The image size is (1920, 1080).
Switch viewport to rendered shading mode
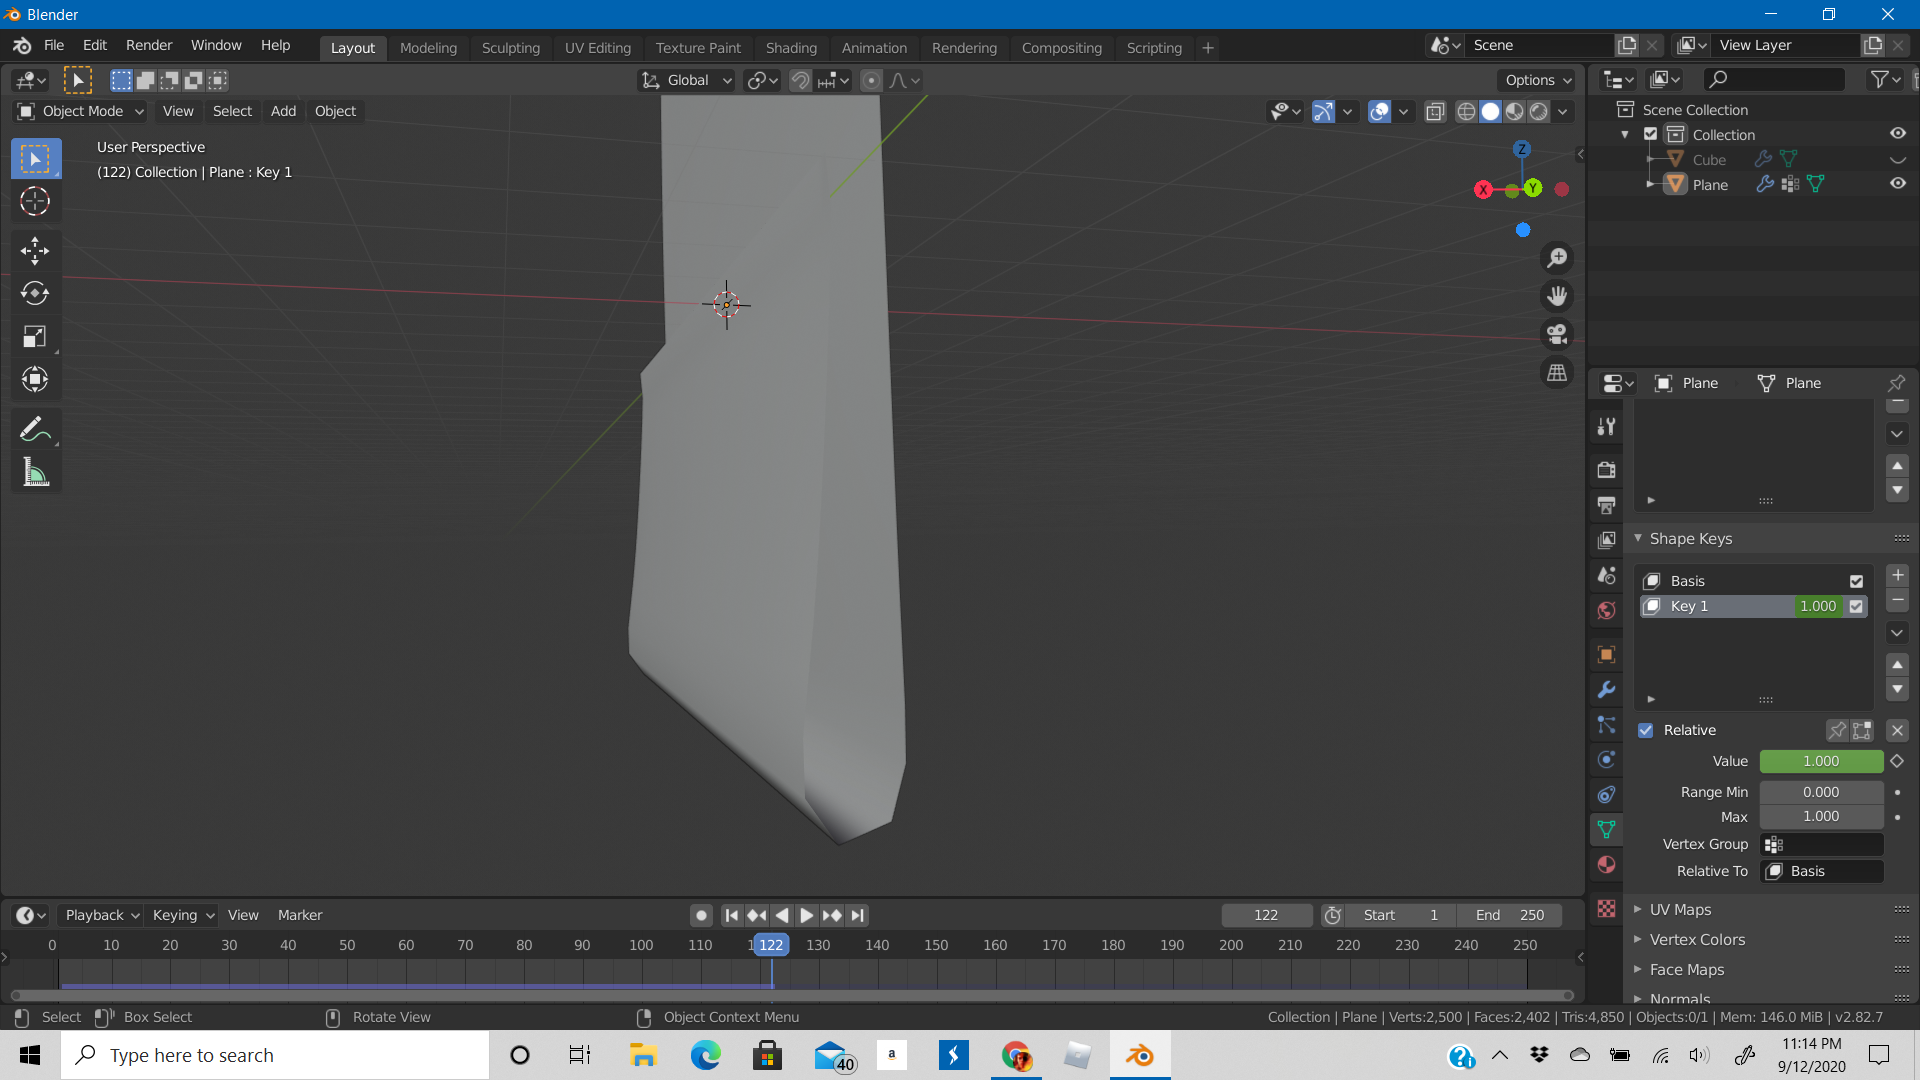click(1538, 112)
